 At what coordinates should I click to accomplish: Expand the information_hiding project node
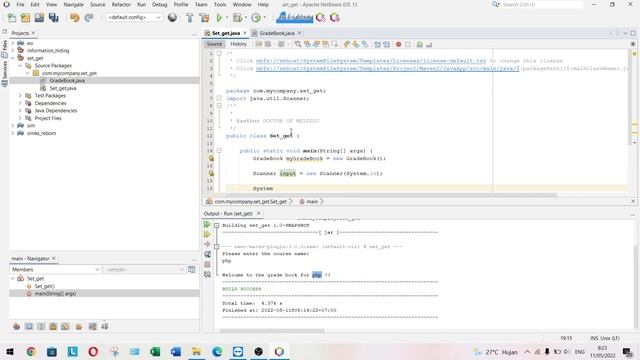point(13,51)
